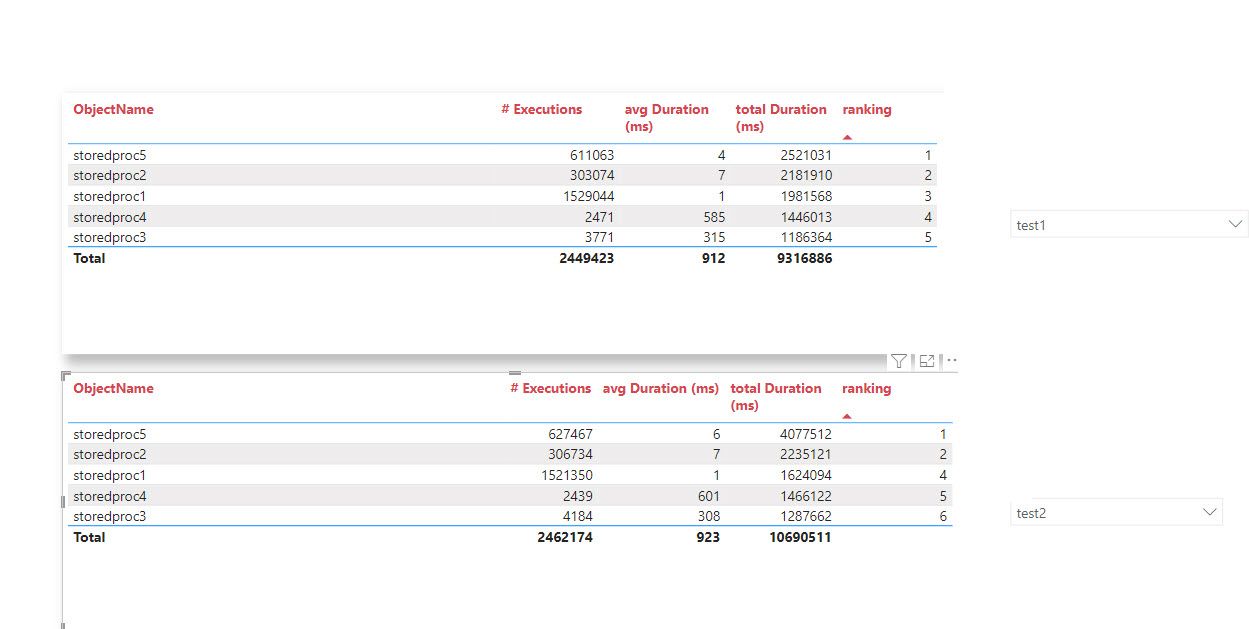Click avg duration value 601

point(707,496)
